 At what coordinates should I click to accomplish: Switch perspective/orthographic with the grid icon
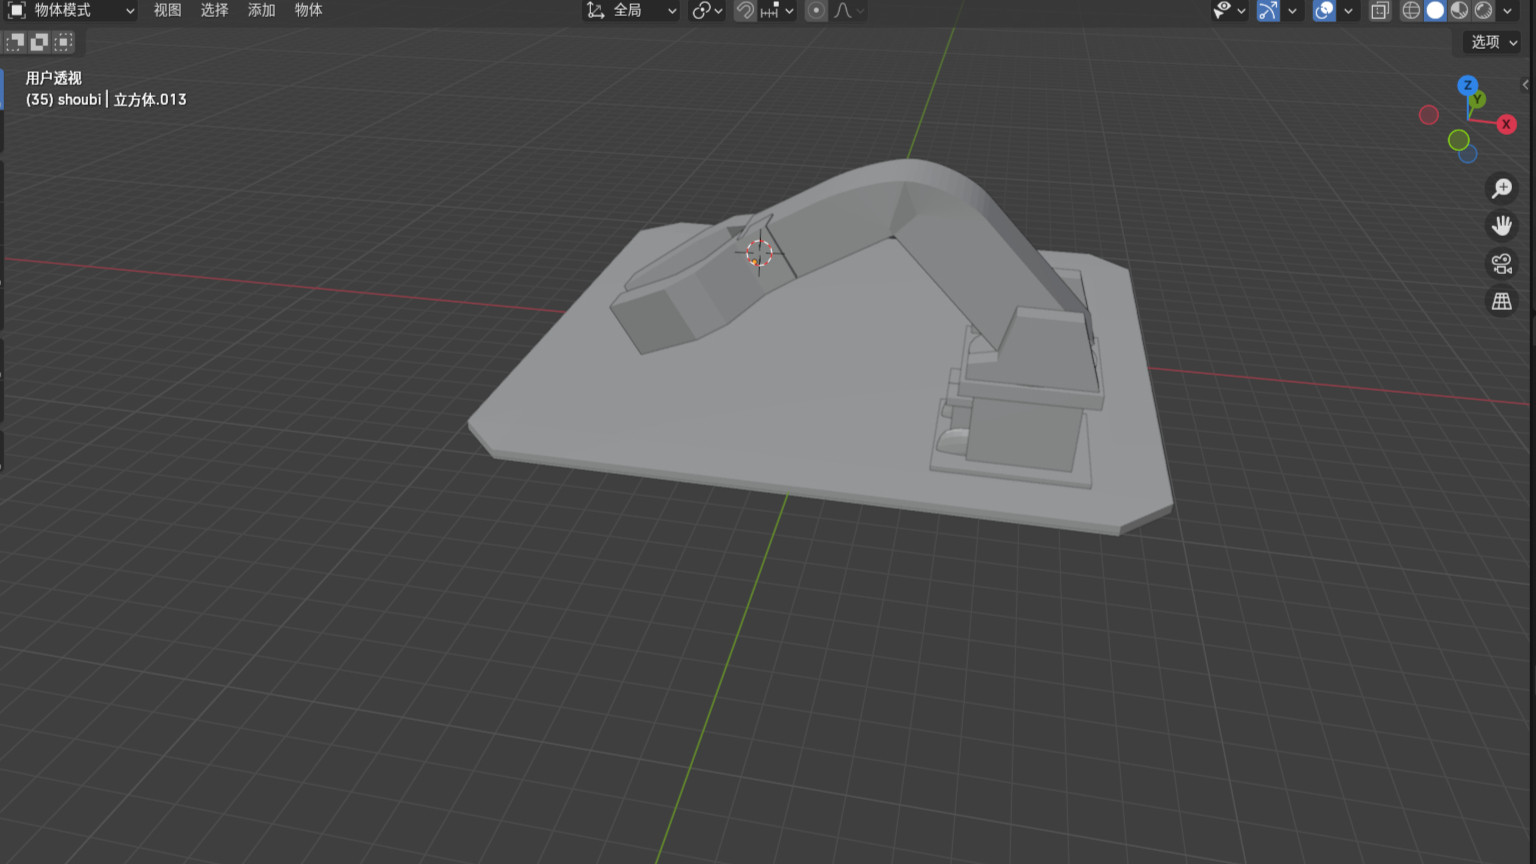(x=1501, y=301)
